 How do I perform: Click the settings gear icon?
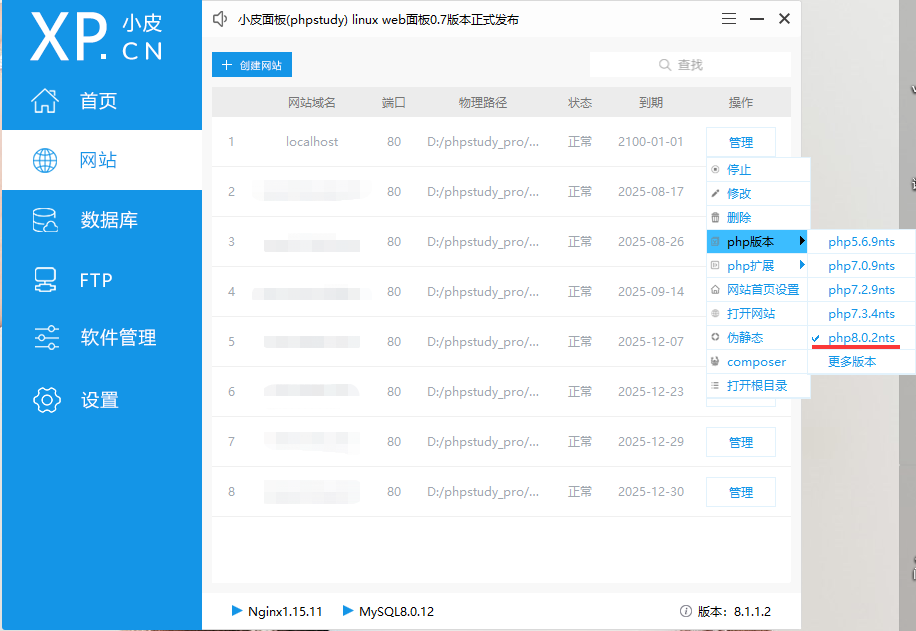click(47, 400)
